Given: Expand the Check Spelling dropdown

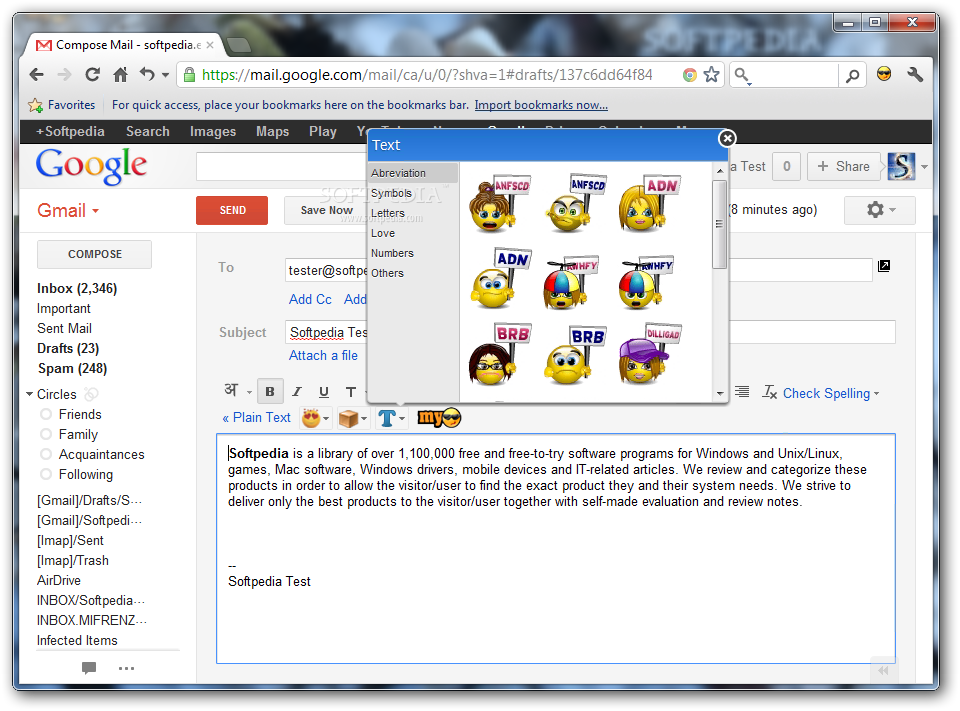Looking at the screenshot, I should pyautogui.click(x=831, y=393).
